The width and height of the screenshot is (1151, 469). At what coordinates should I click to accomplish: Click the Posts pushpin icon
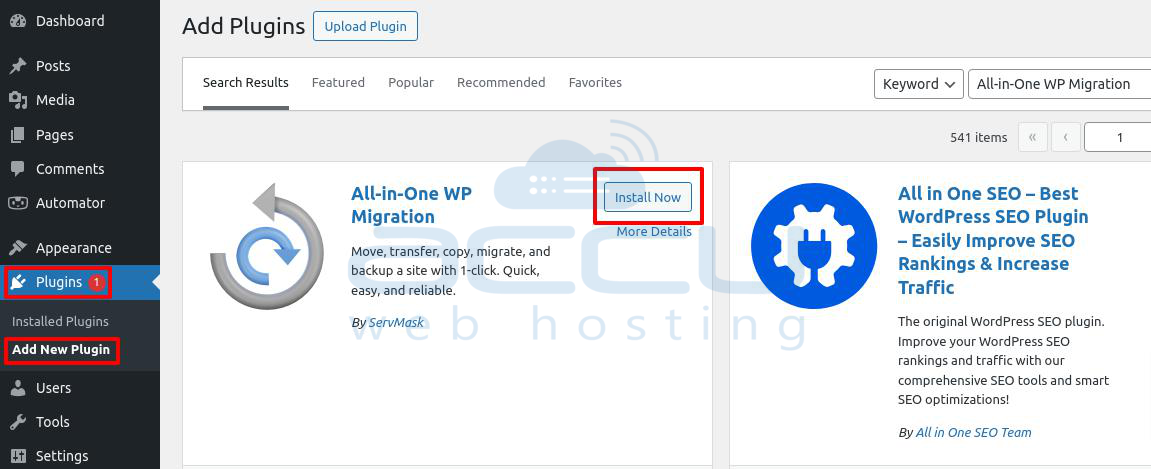click(18, 66)
